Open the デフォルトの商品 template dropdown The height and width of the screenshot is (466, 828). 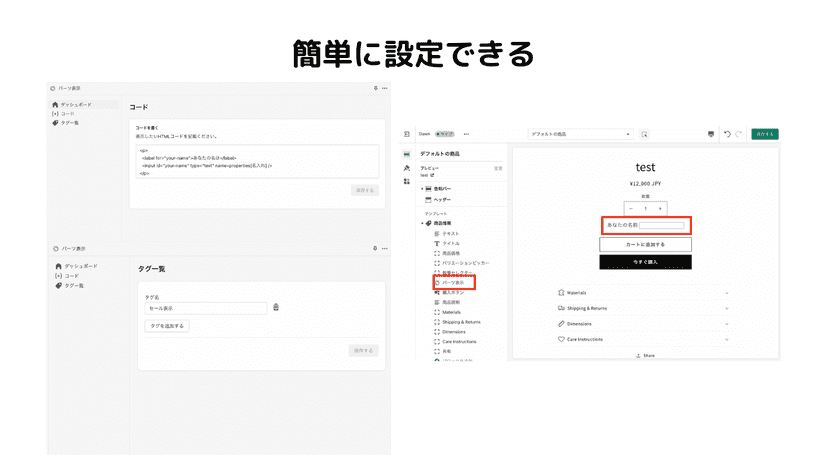click(580, 134)
